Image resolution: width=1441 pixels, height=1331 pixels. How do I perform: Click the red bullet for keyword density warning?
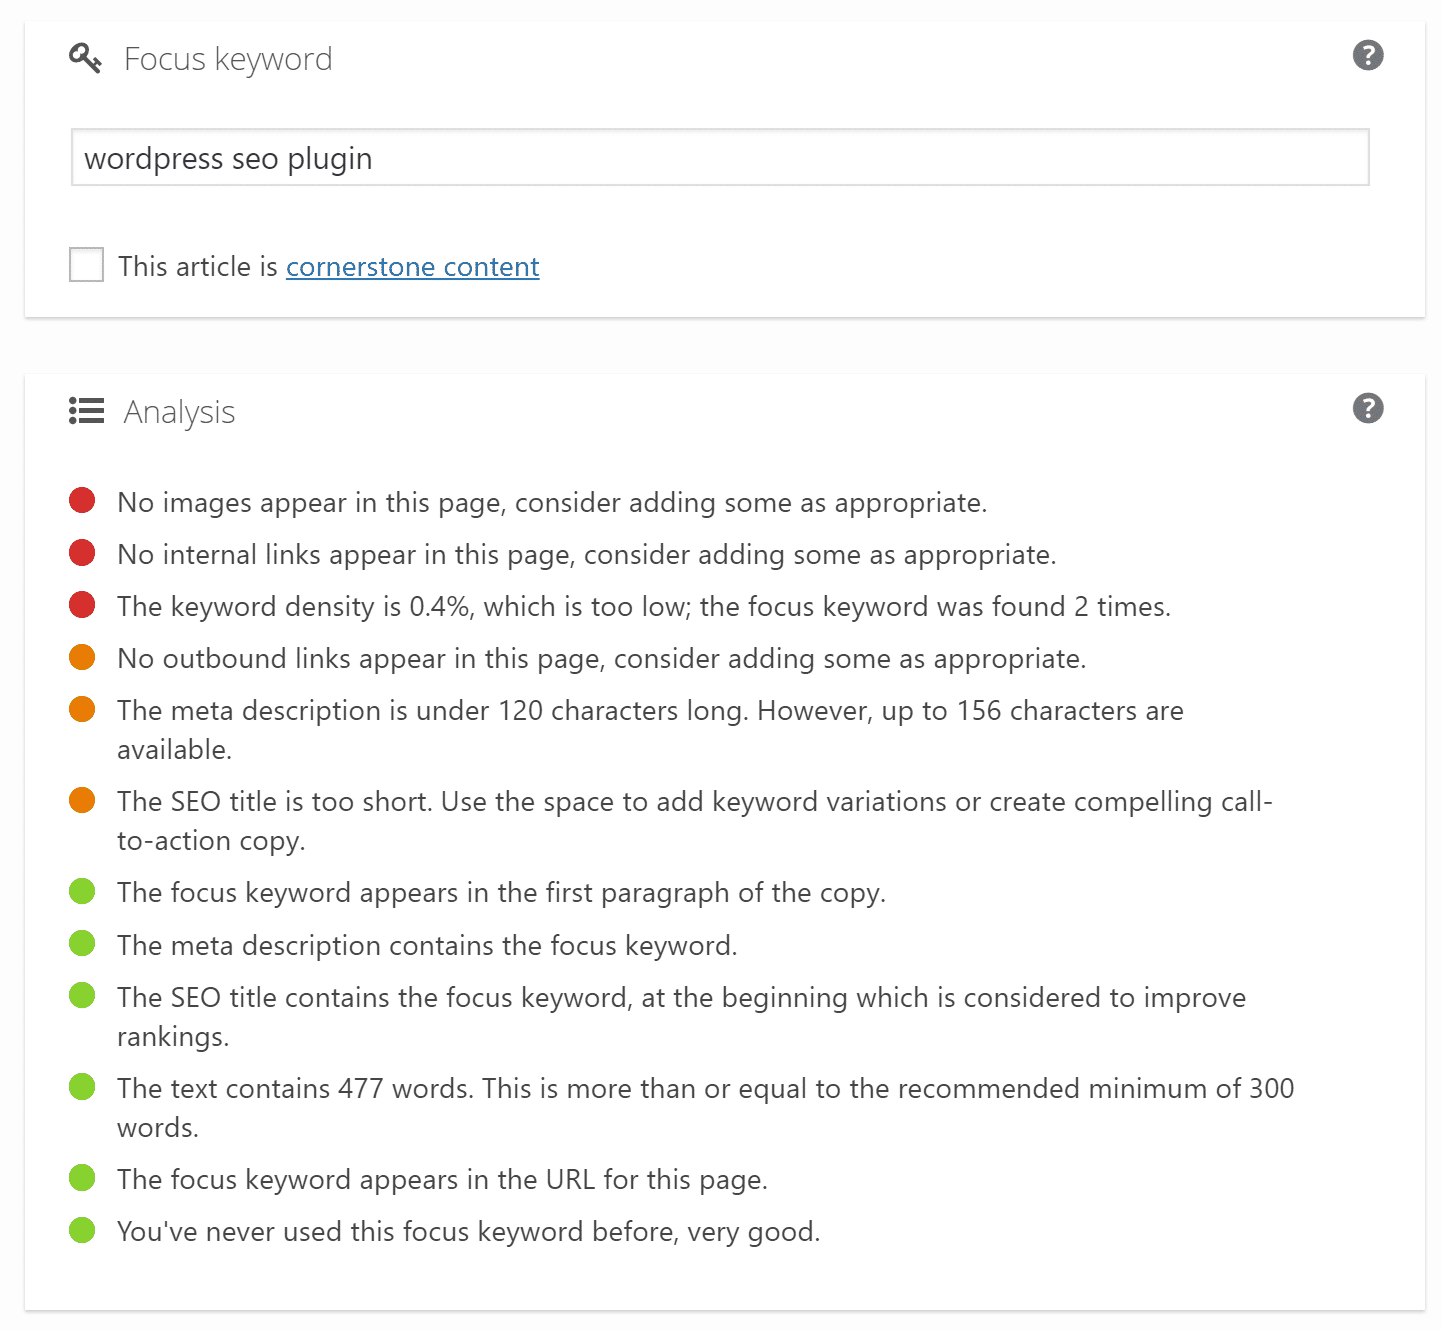click(82, 604)
